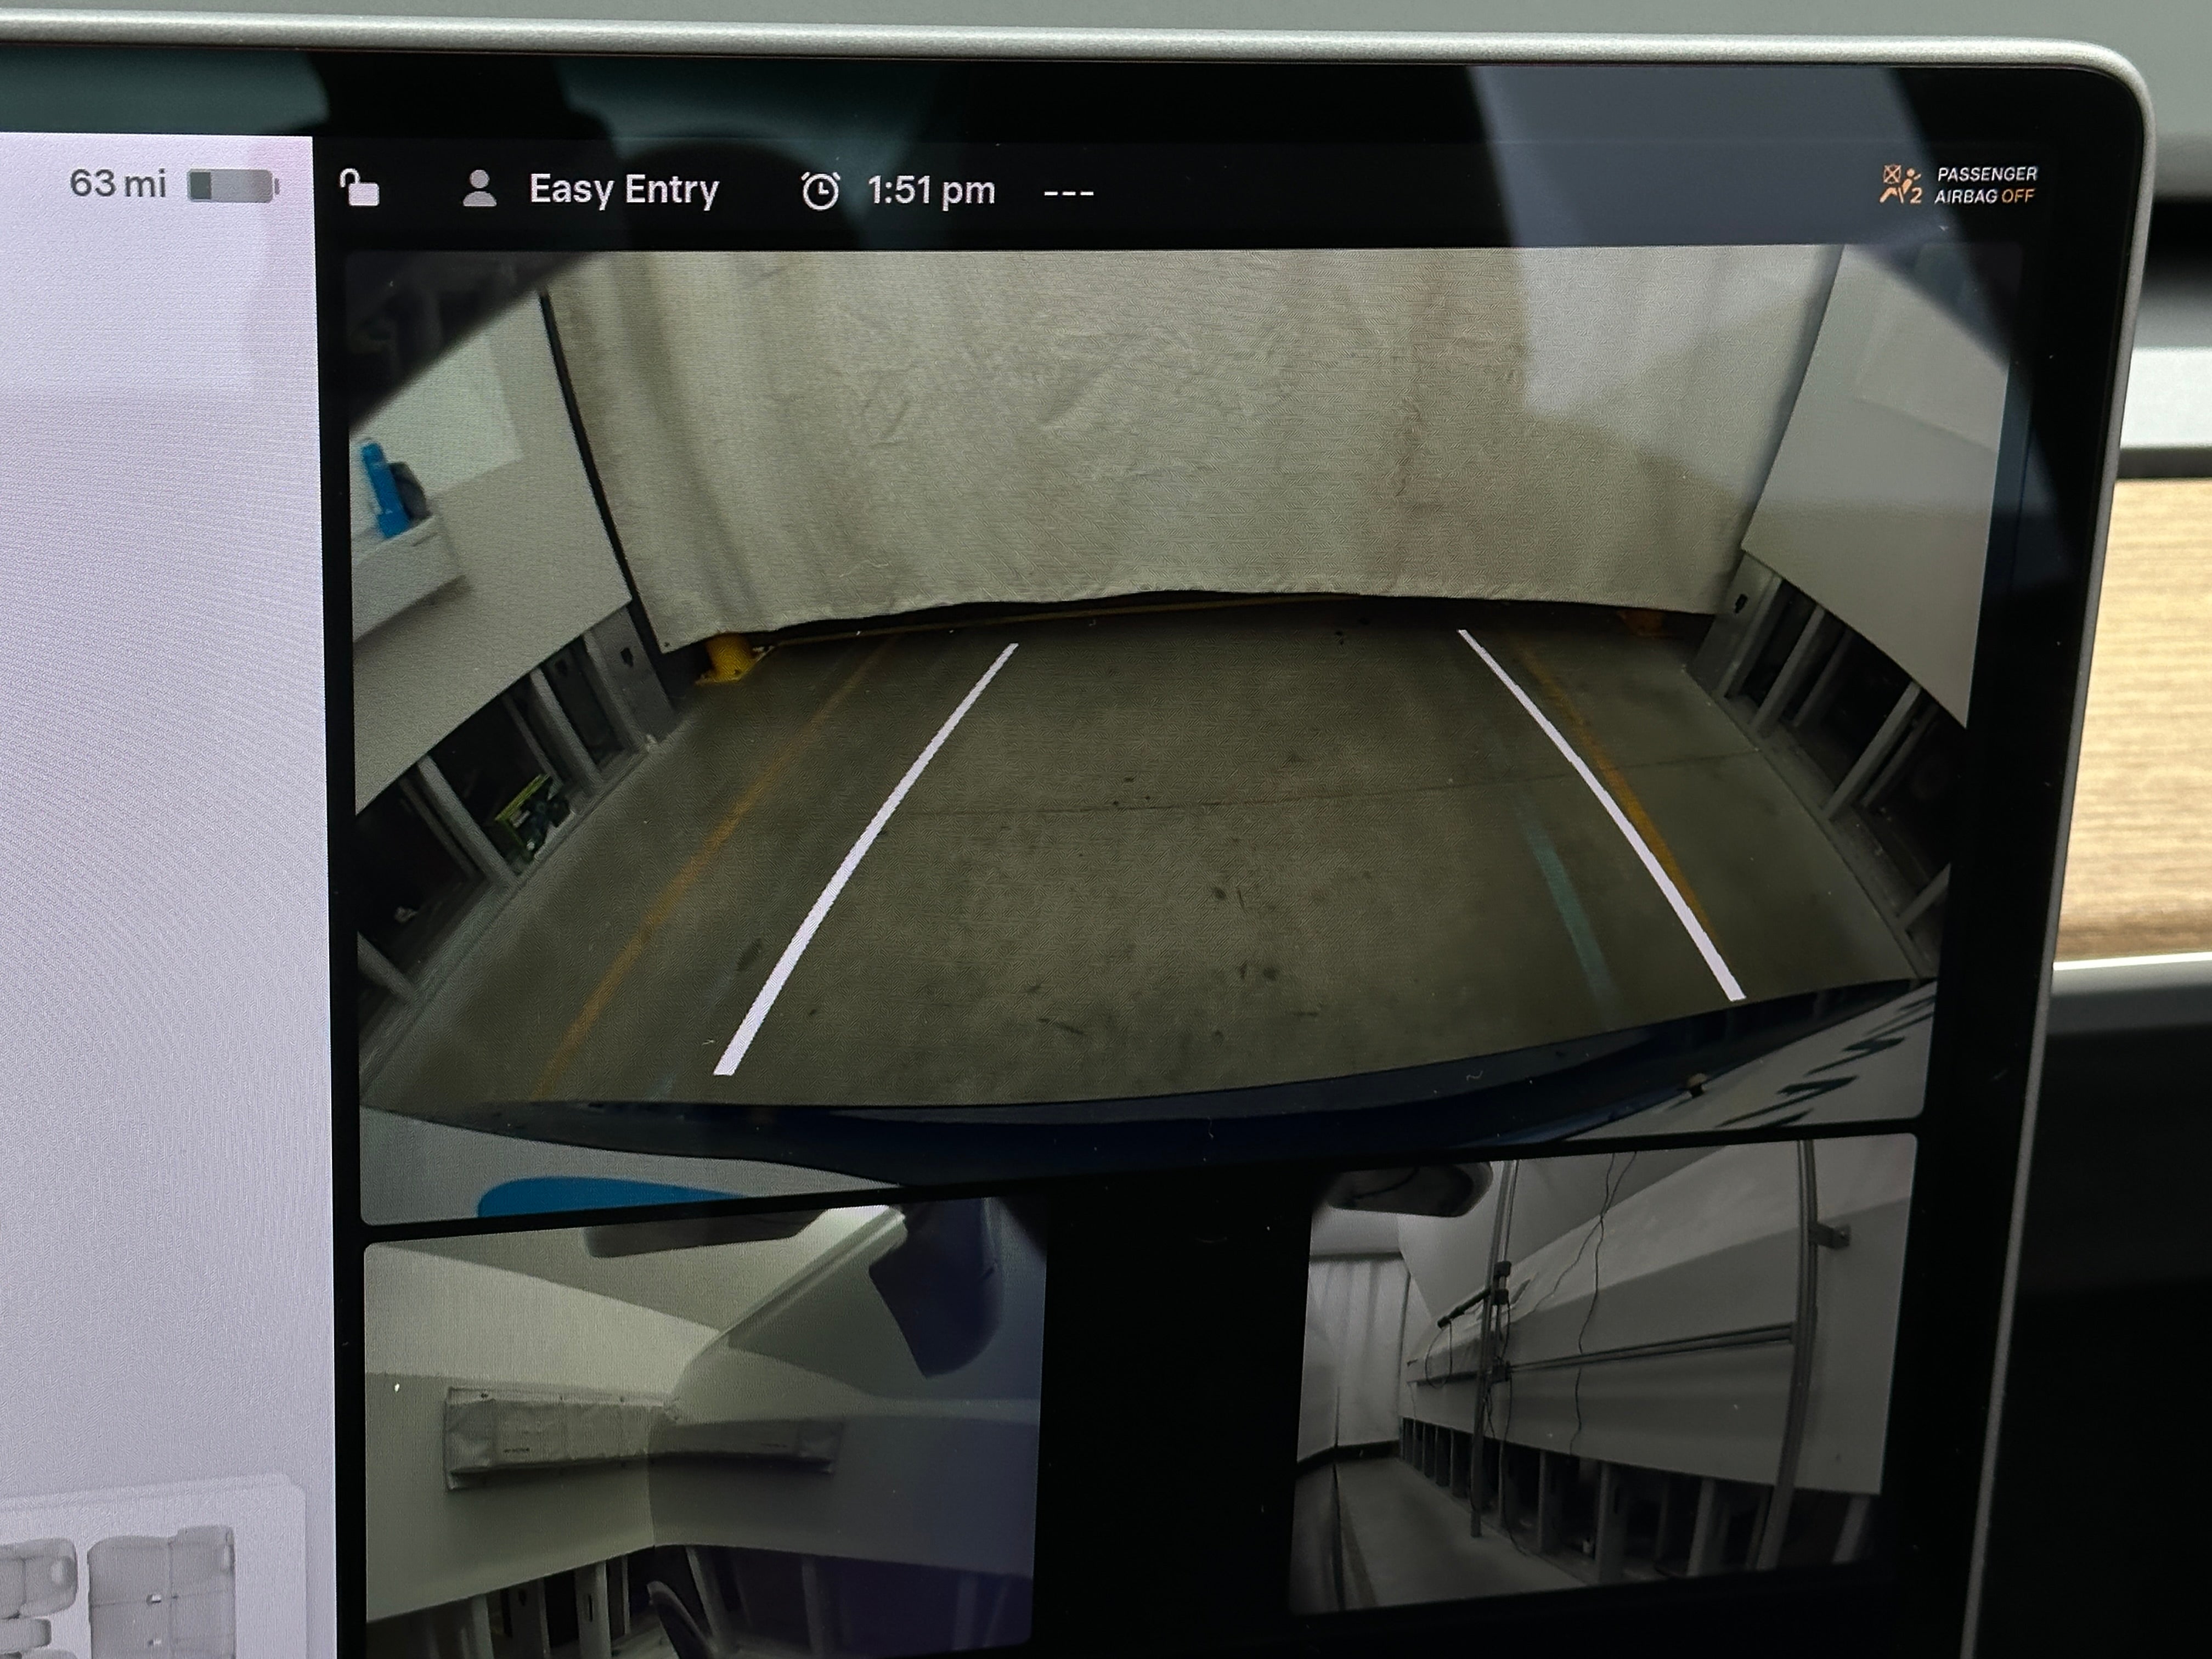The height and width of the screenshot is (1659, 2212).
Task: Tap the PASSENGER AIRBAG OFF text
Action: 1985,185
